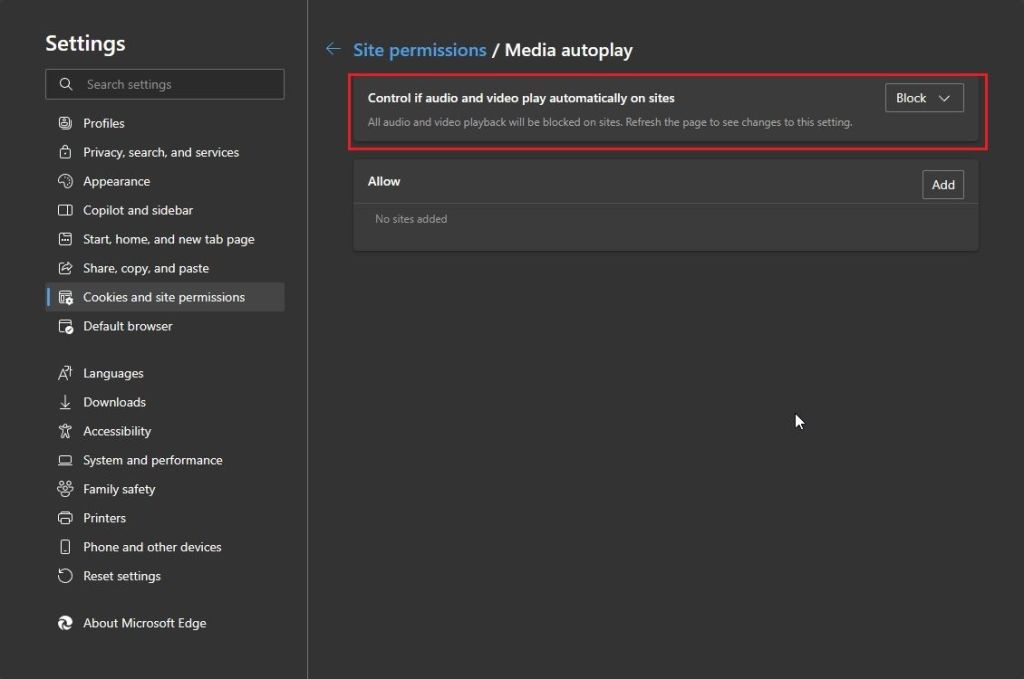Open the Profiles settings icon
This screenshot has height=679, width=1024.
64,122
